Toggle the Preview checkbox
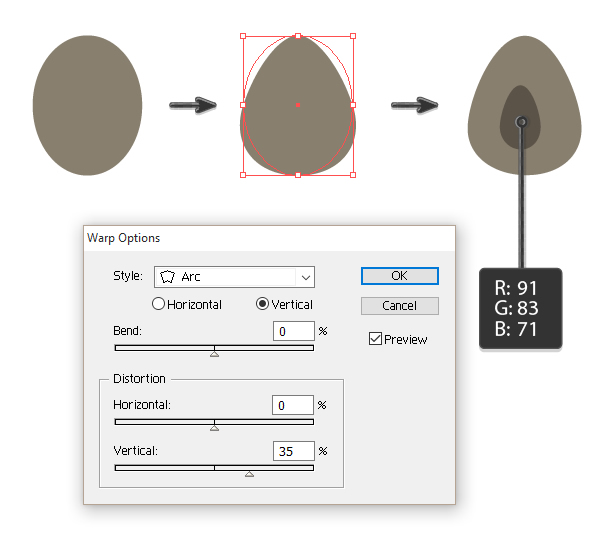The width and height of the screenshot is (600, 557). (375, 339)
